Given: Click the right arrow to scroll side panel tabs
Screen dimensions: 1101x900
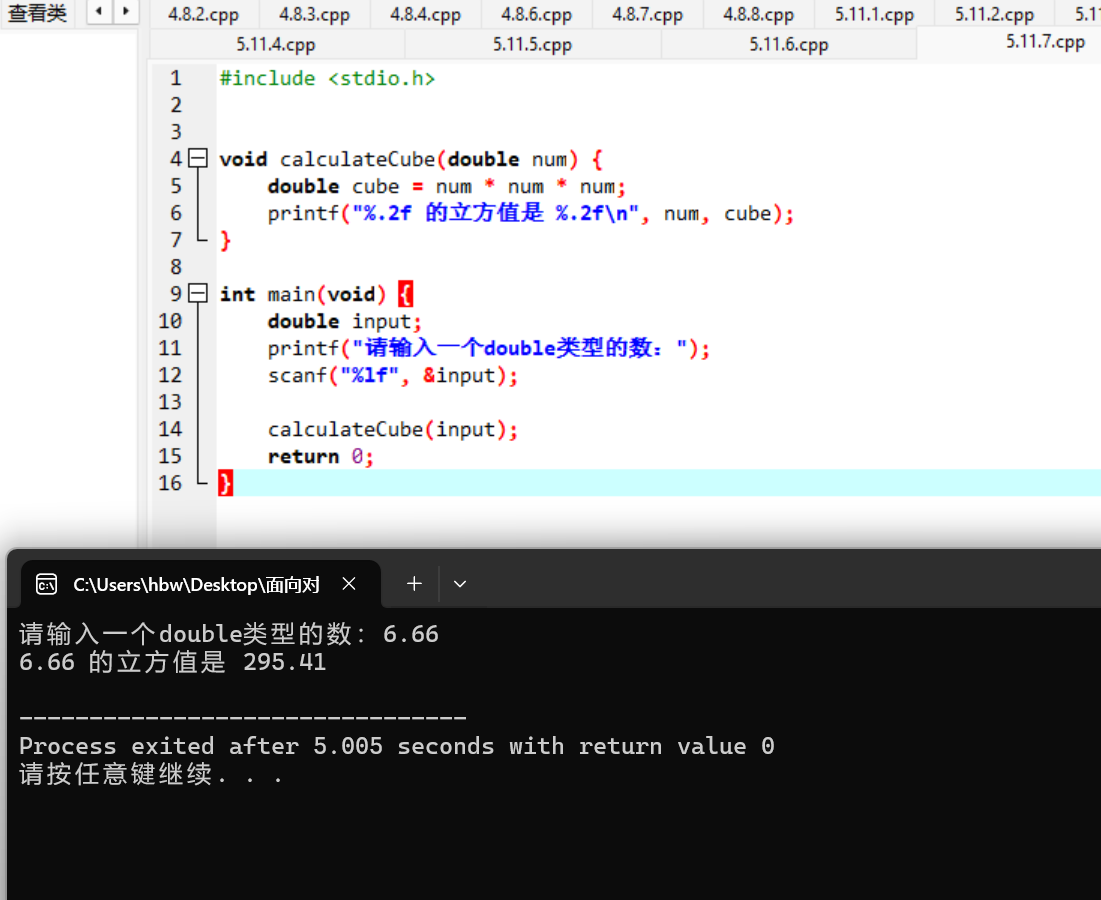Looking at the screenshot, I should click(126, 11).
